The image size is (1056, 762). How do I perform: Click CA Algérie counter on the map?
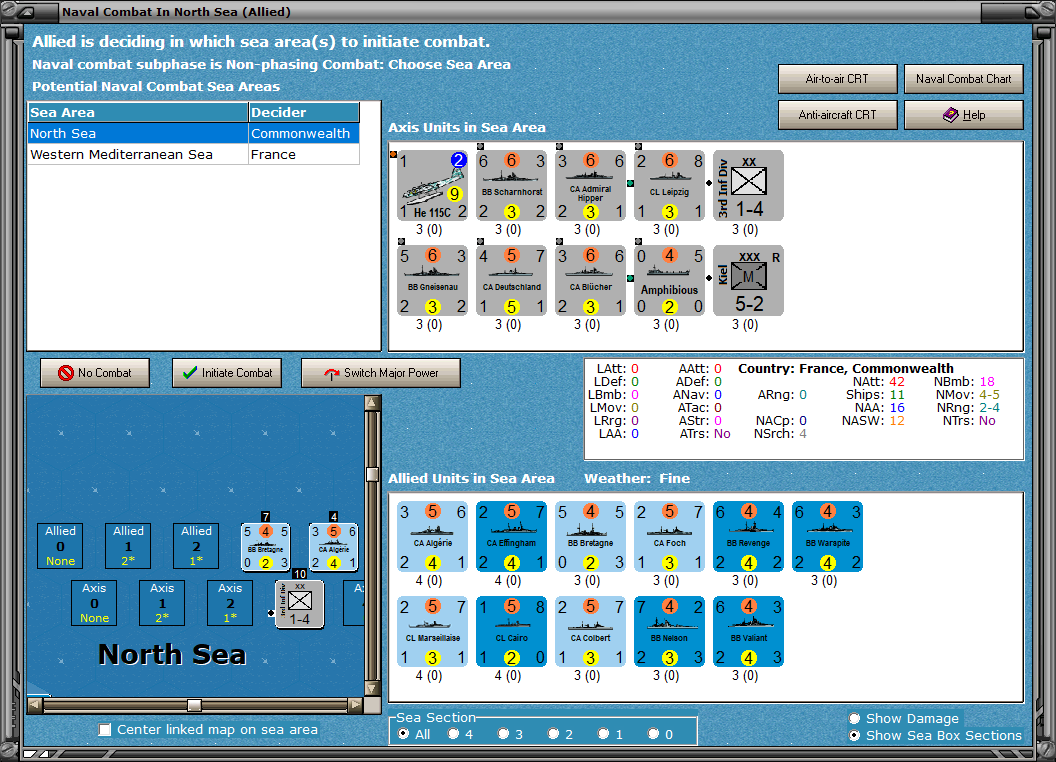pos(333,547)
